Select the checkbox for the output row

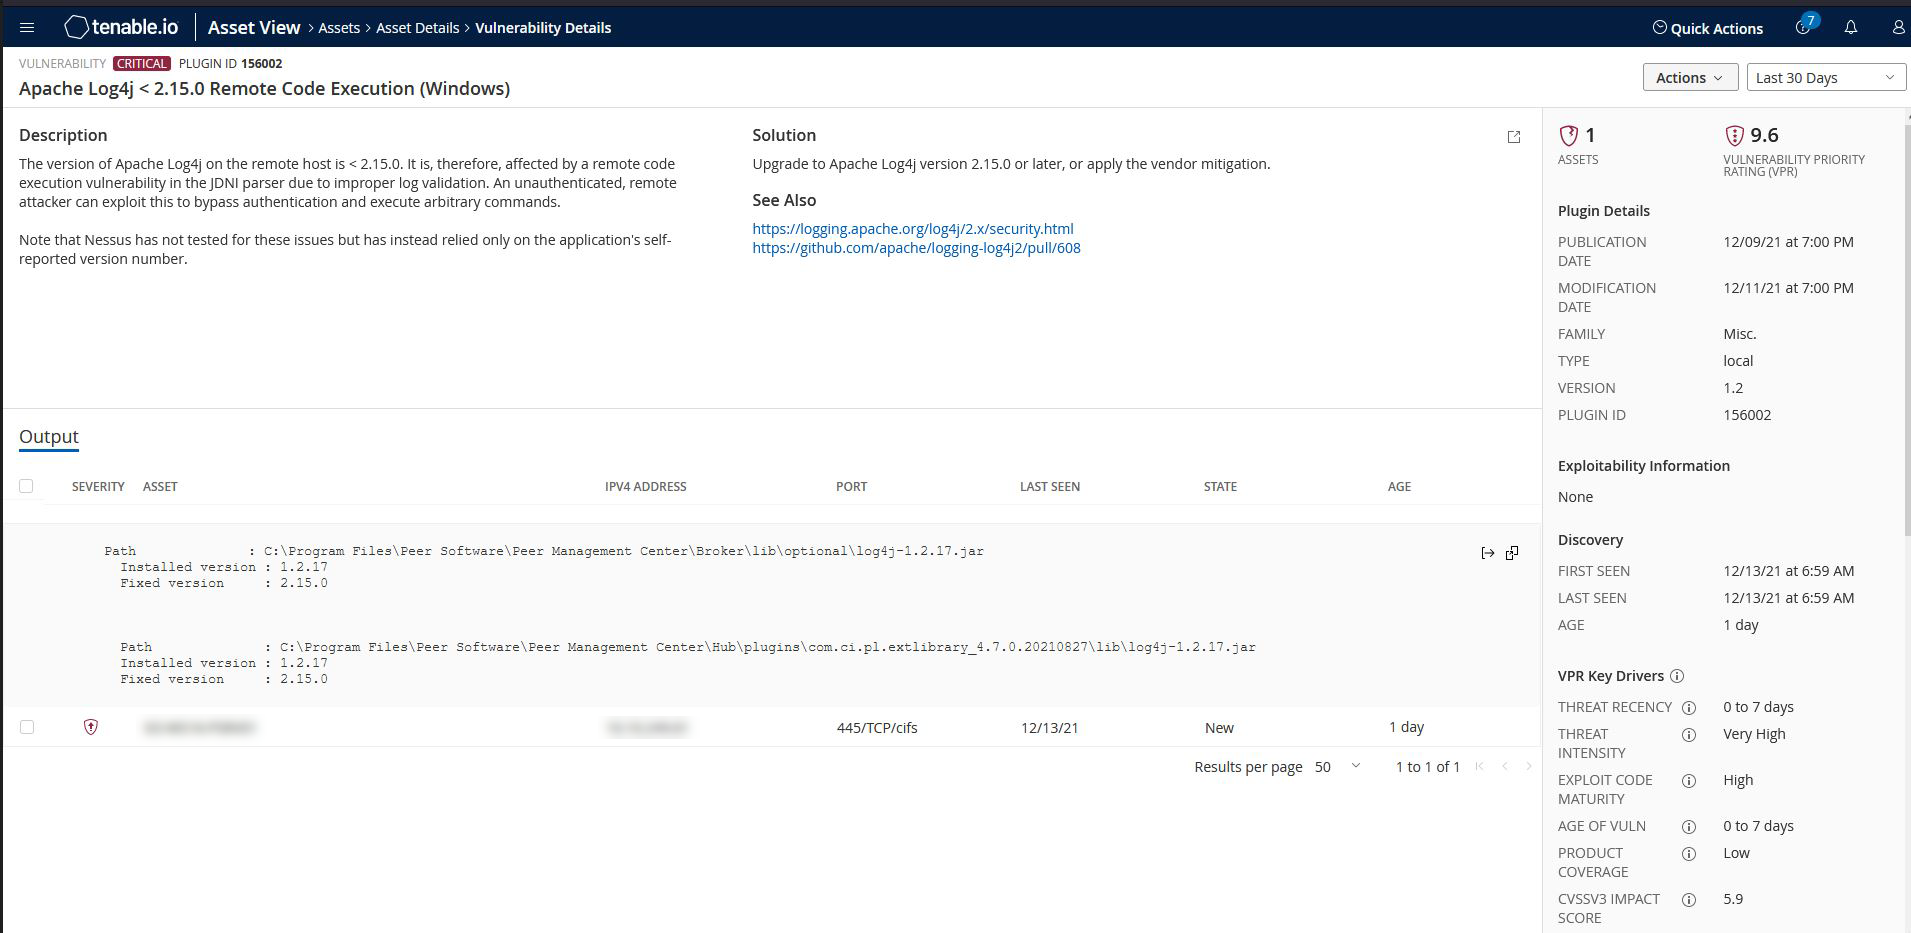pyautogui.click(x=27, y=727)
